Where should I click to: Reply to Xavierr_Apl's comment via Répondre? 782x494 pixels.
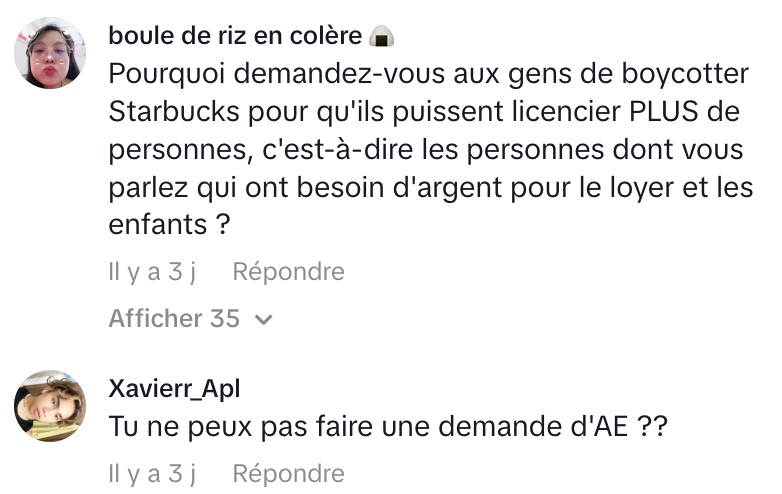click(288, 474)
